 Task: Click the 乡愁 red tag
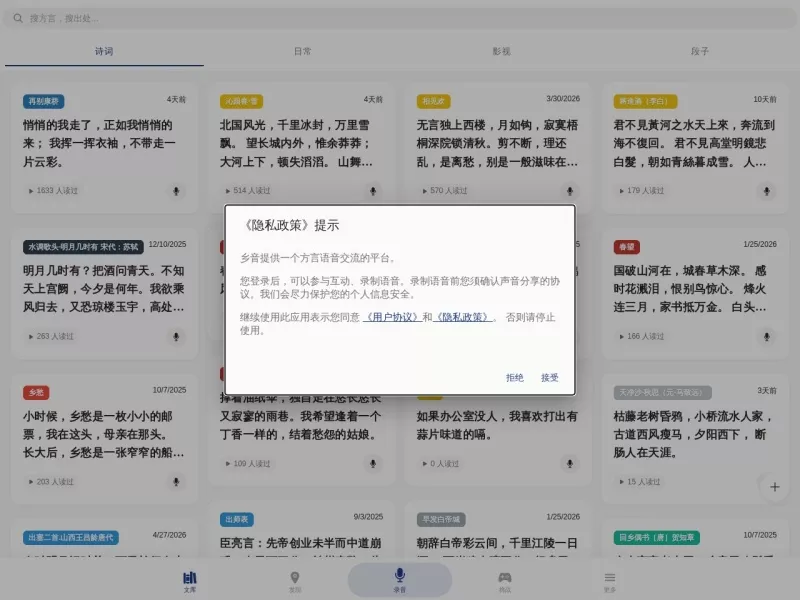pyautogui.click(x=36, y=392)
